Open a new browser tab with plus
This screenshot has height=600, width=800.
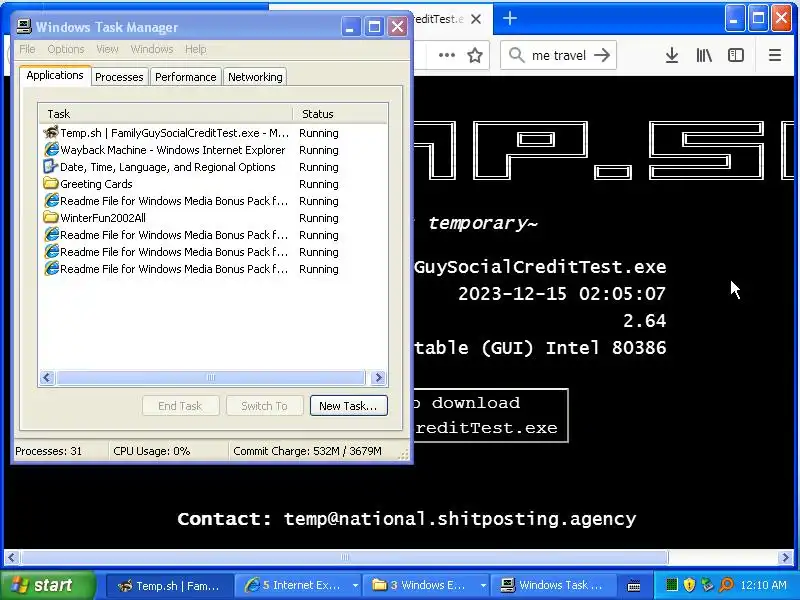click(x=510, y=19)
